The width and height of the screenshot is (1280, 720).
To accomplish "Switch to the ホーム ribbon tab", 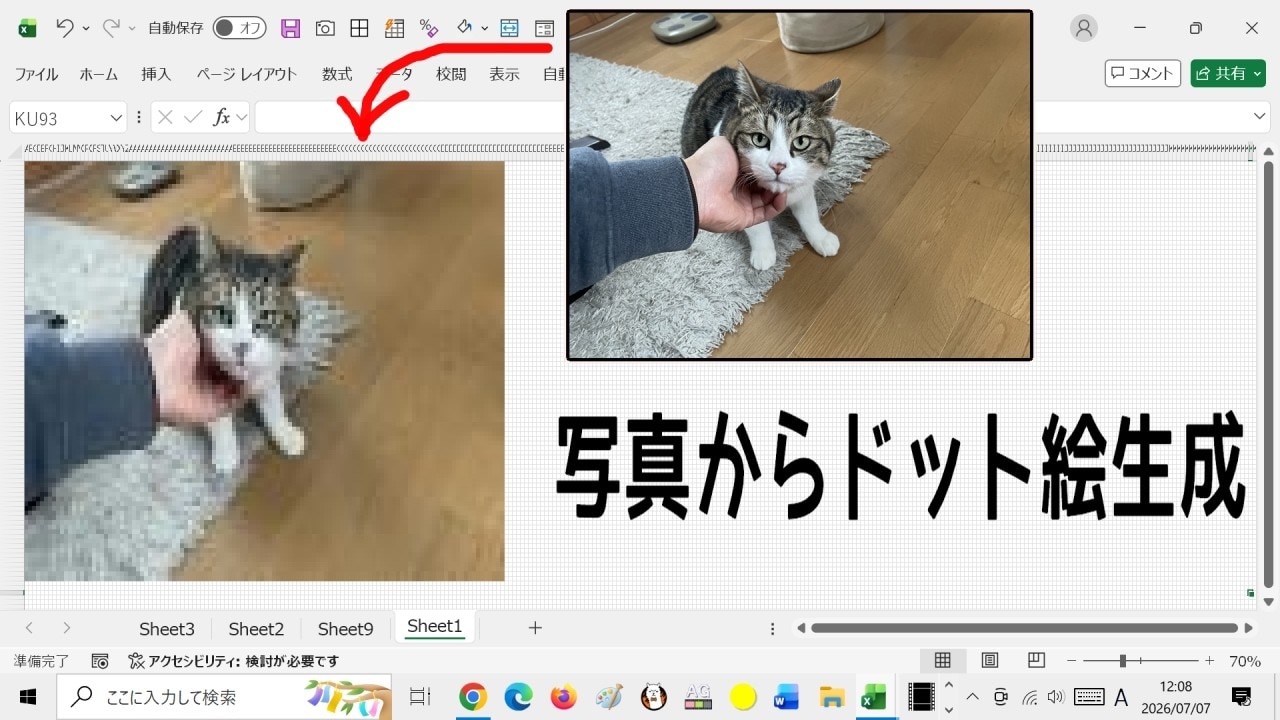I will tap(99, 74).
